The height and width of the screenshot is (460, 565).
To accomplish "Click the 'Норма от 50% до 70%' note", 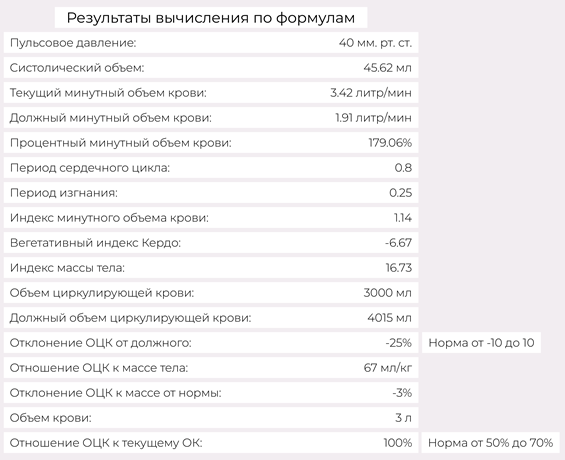I will pos(490,443).
